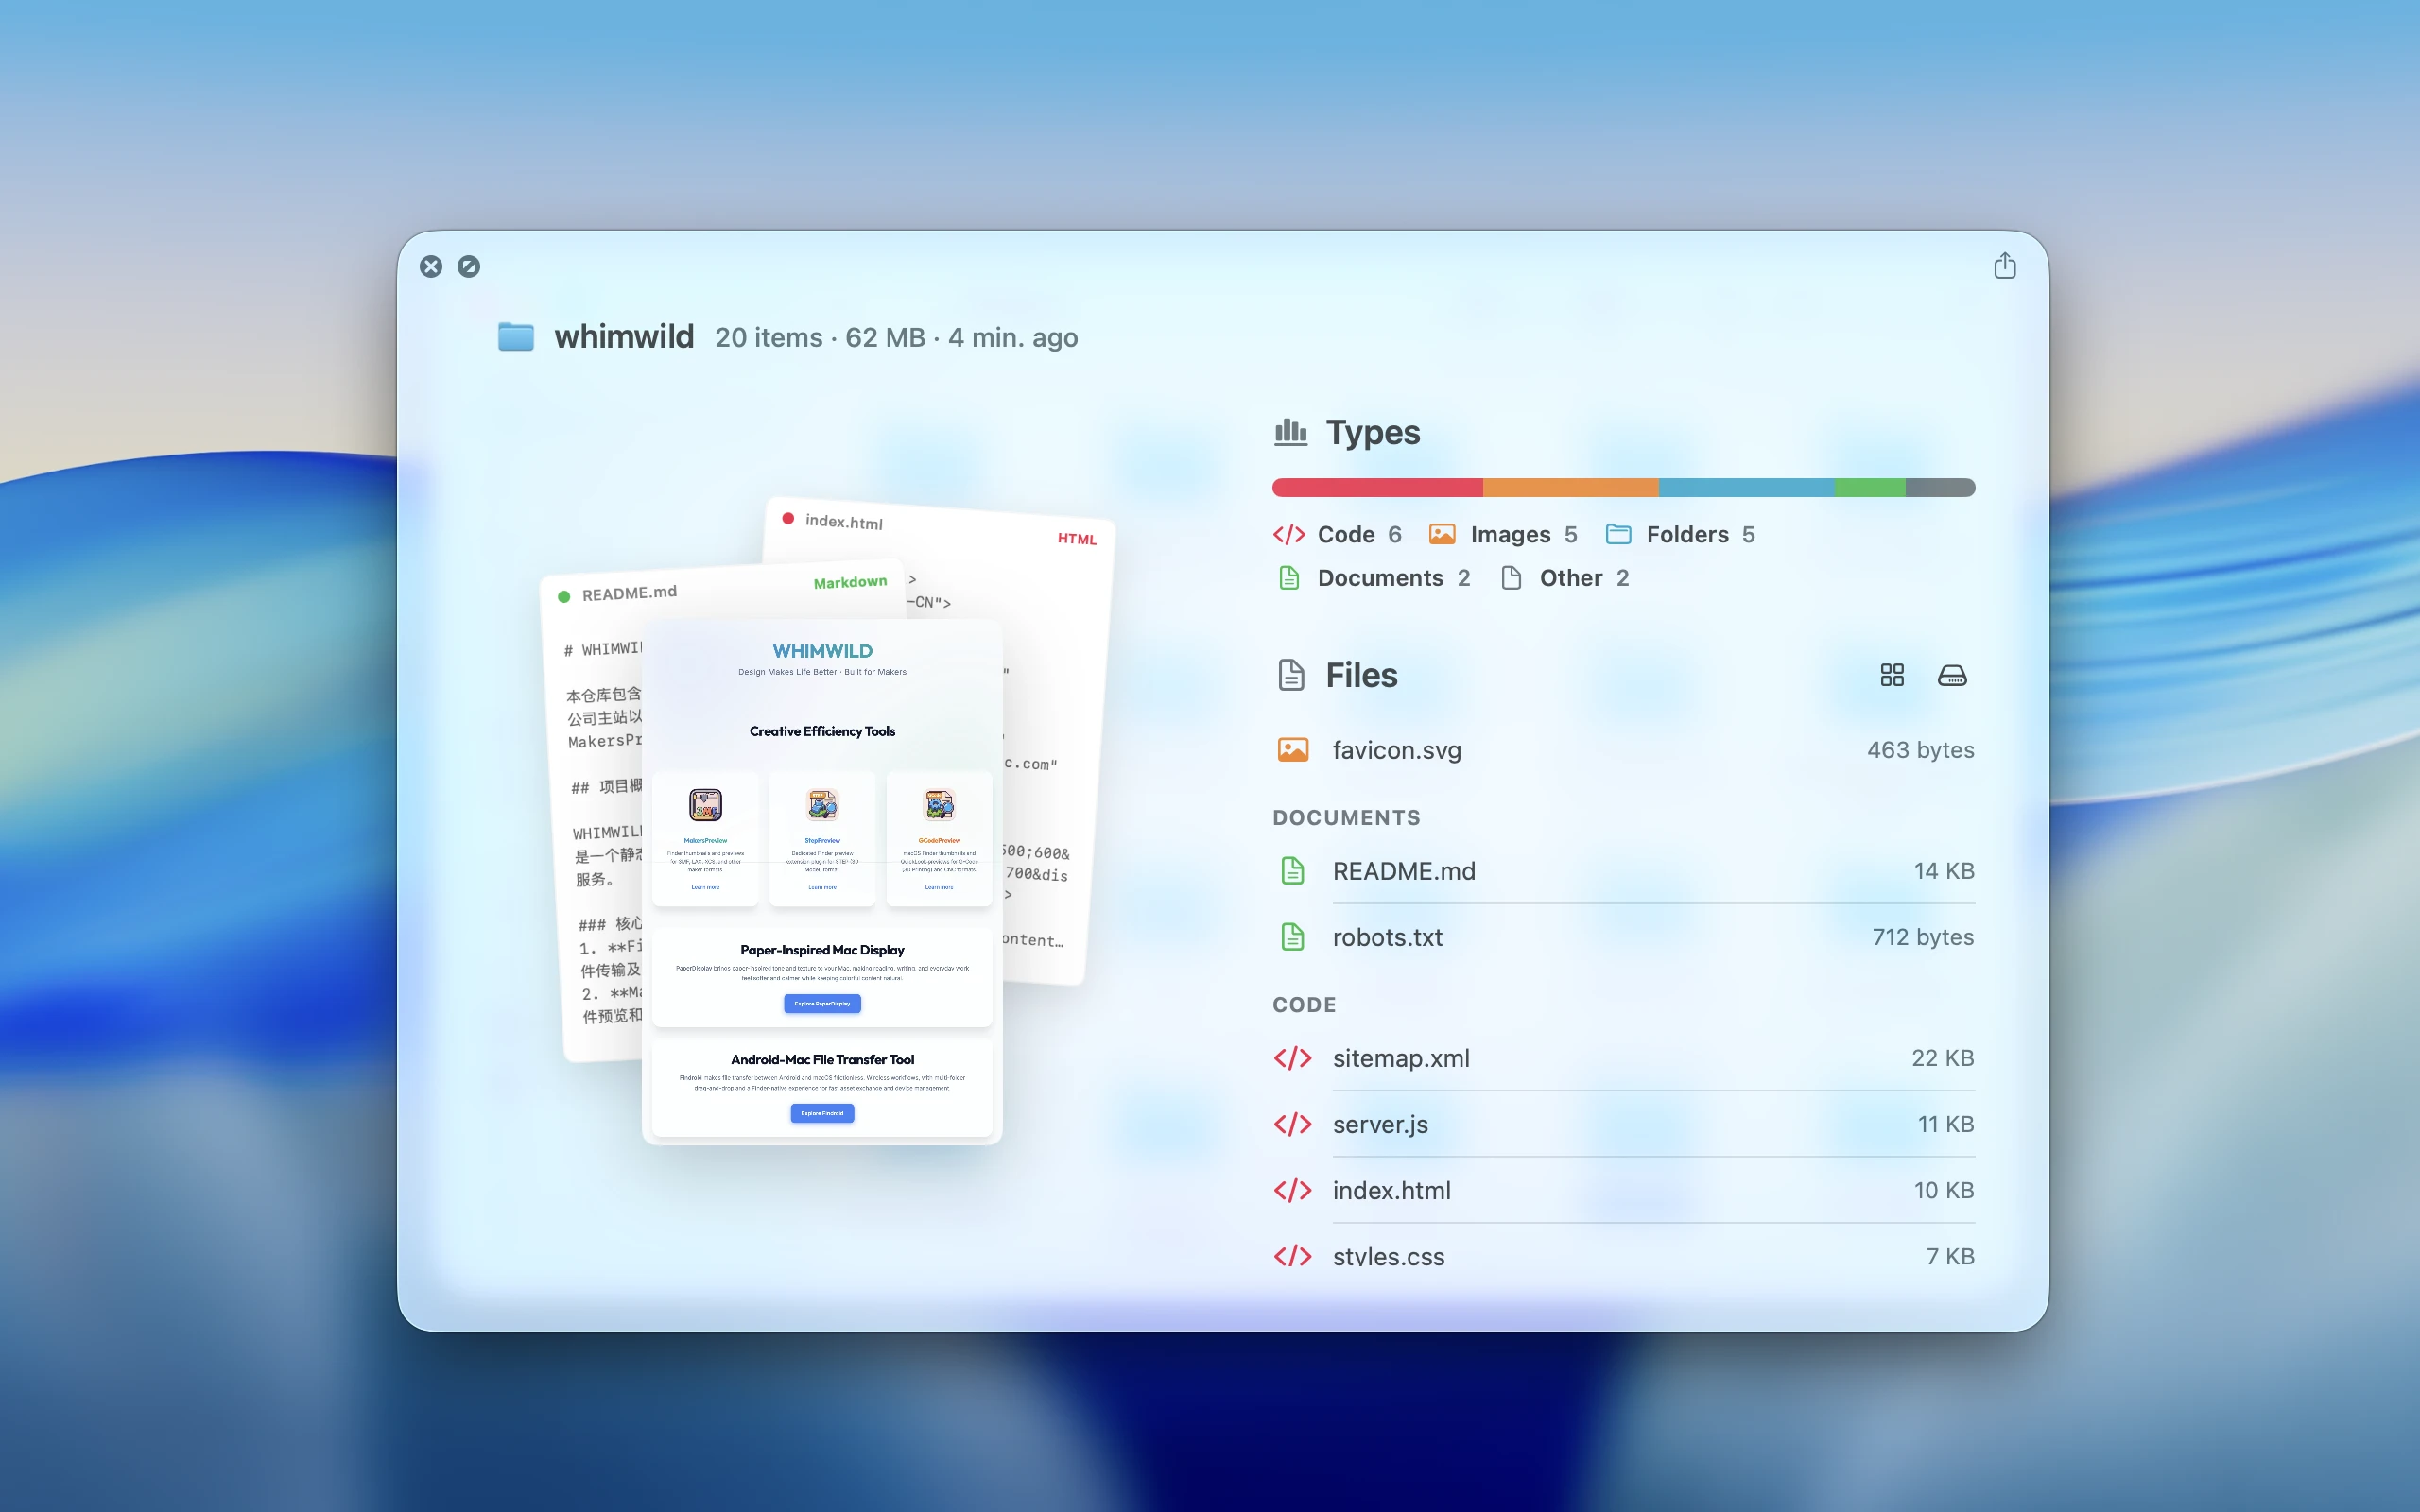Click the Documents type legend icon
2420x1512 pixels.
pyautogui.click(x=1289, y=578)
